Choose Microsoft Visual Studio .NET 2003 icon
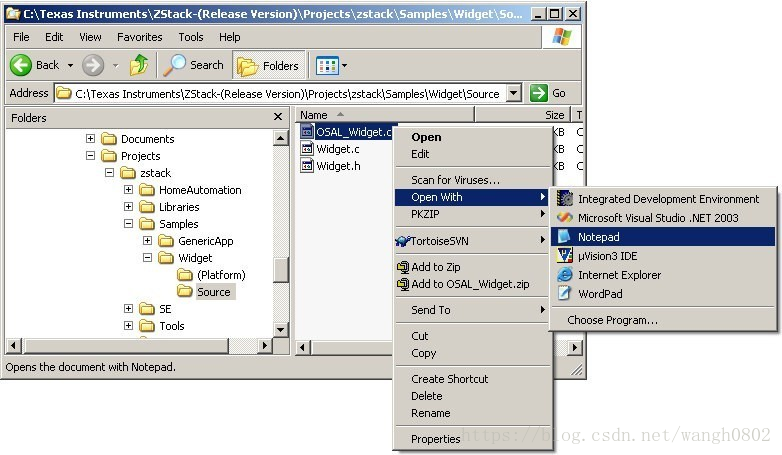 [x=565, y=218]
